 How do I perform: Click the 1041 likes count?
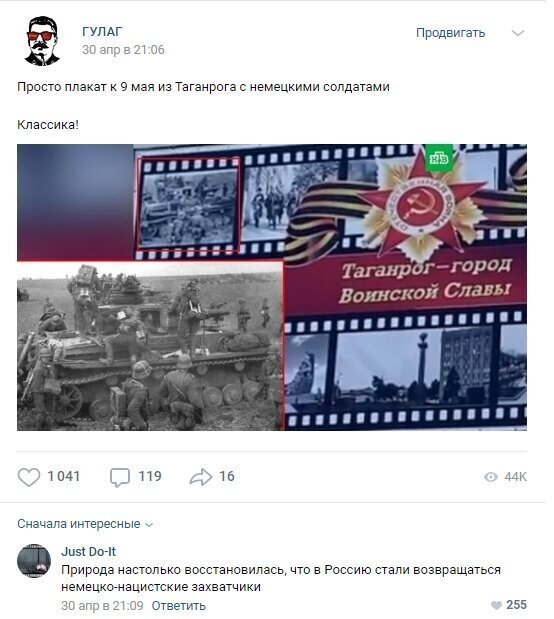click(64, 476)
